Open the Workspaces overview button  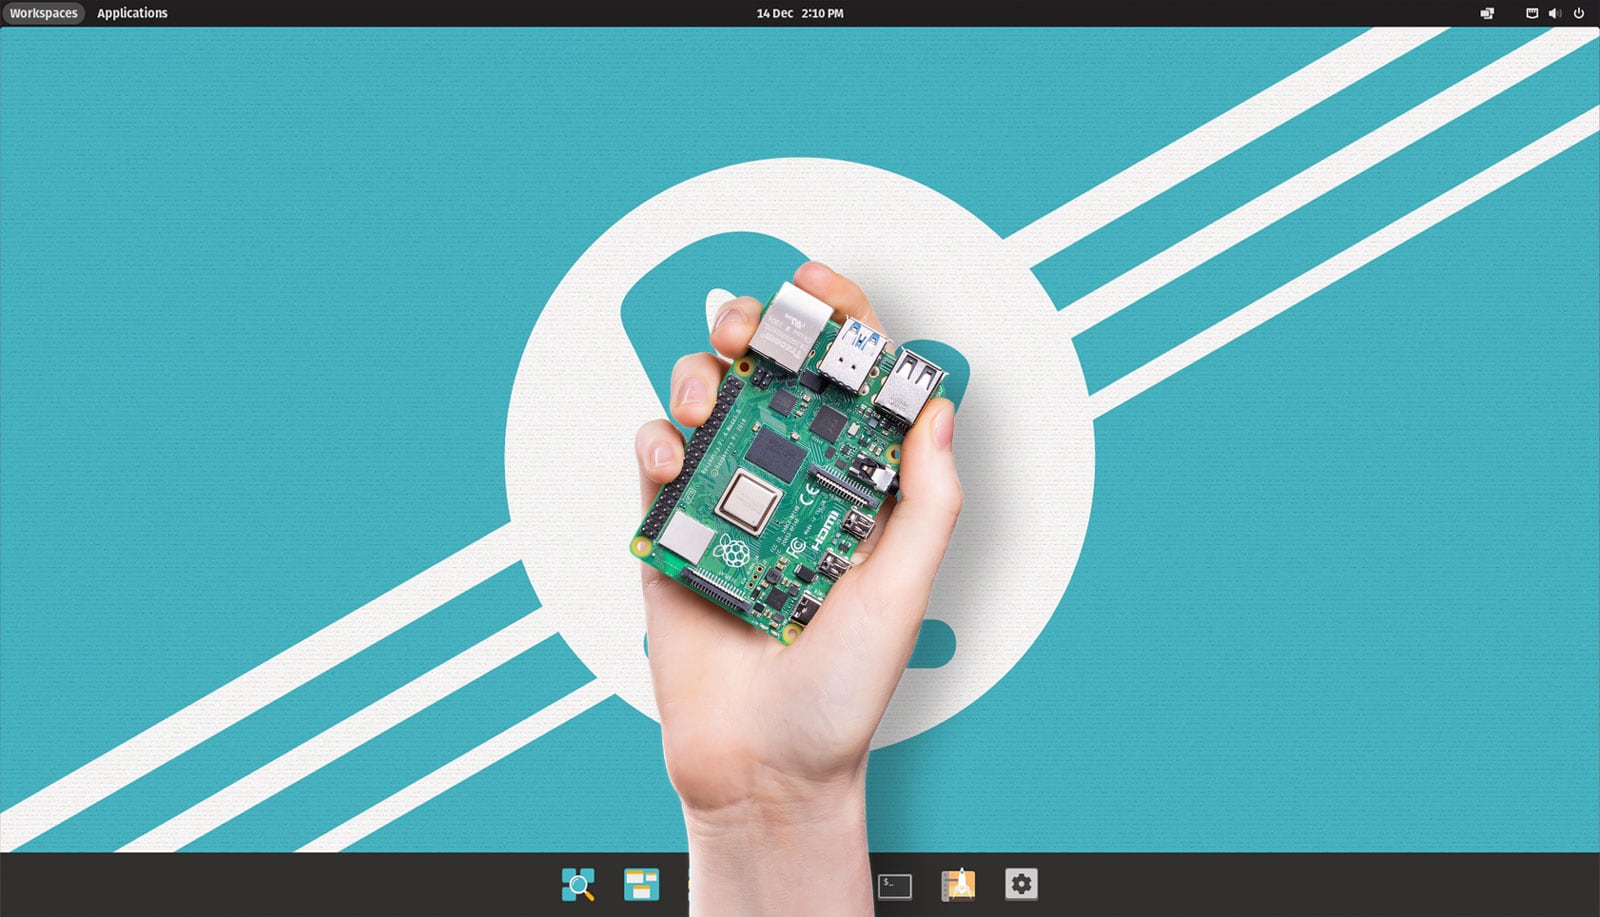coord(43,13)
